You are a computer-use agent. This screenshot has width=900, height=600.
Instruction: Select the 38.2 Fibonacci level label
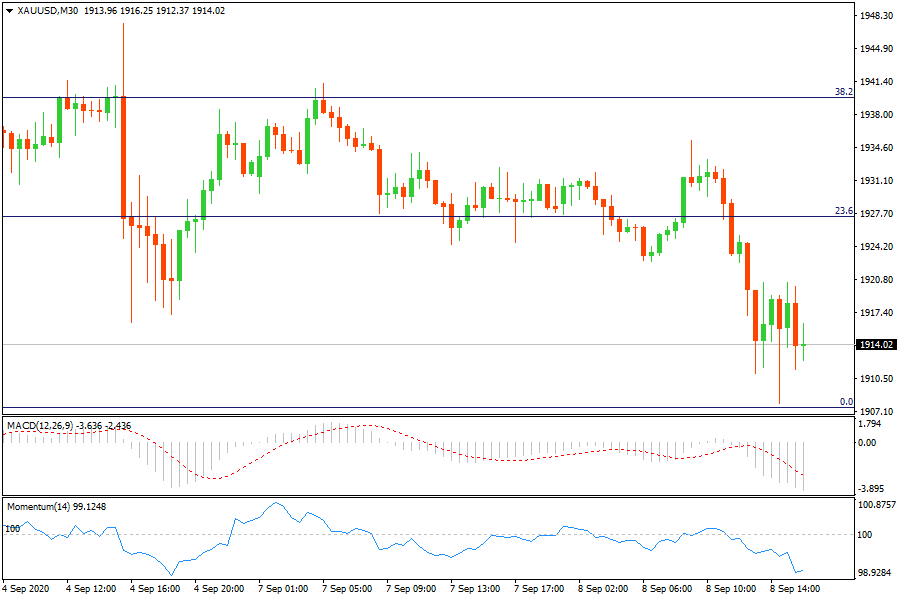[843, 91]
